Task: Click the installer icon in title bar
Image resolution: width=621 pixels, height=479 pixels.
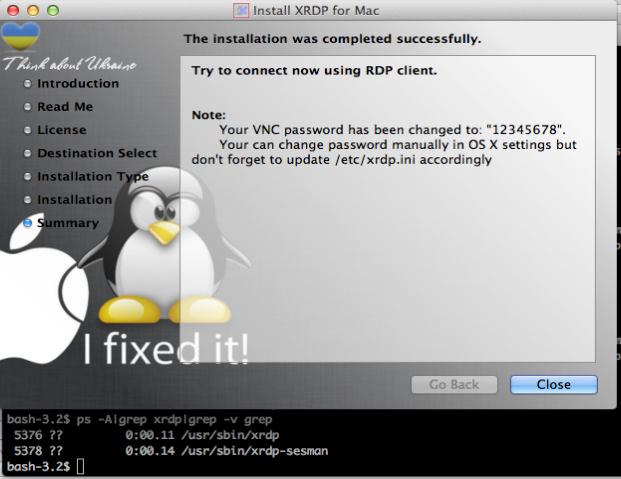Action: point(241,10)
